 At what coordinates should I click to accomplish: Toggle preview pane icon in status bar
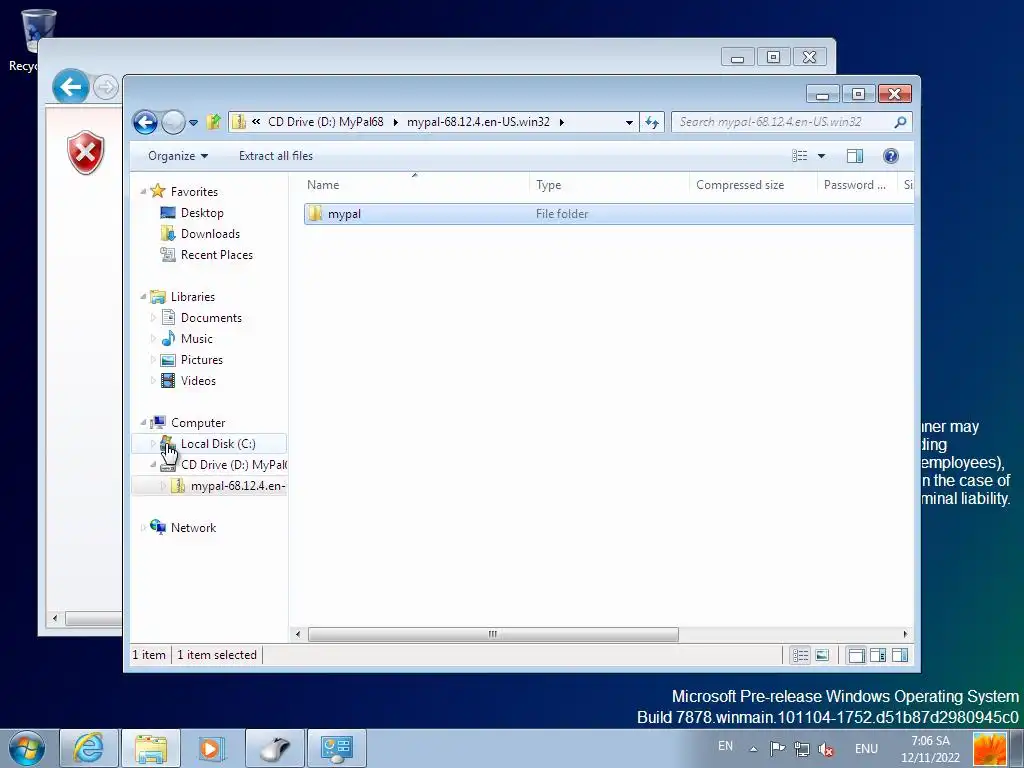[x=900, y=655]
